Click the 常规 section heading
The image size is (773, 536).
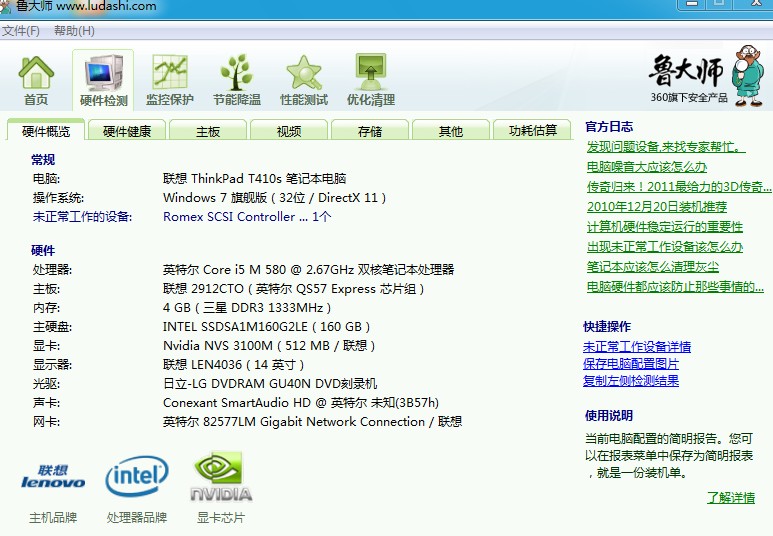(x=43, y=159)
